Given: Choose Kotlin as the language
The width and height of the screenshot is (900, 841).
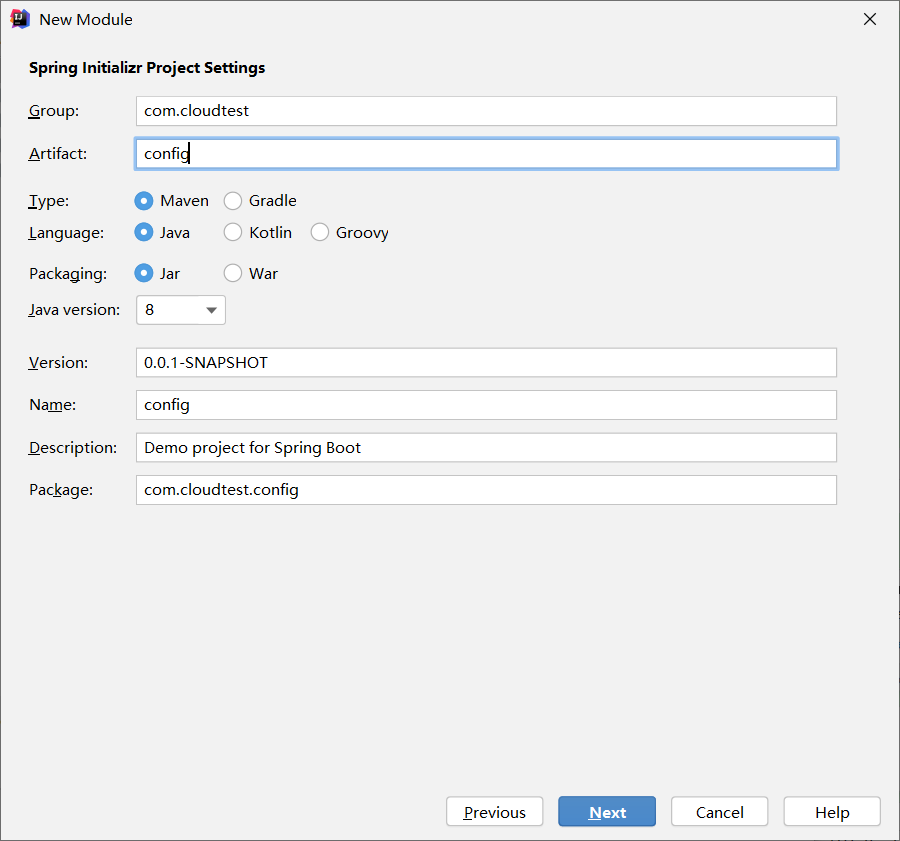Looking at the screenshot, I should coord(232,232).
